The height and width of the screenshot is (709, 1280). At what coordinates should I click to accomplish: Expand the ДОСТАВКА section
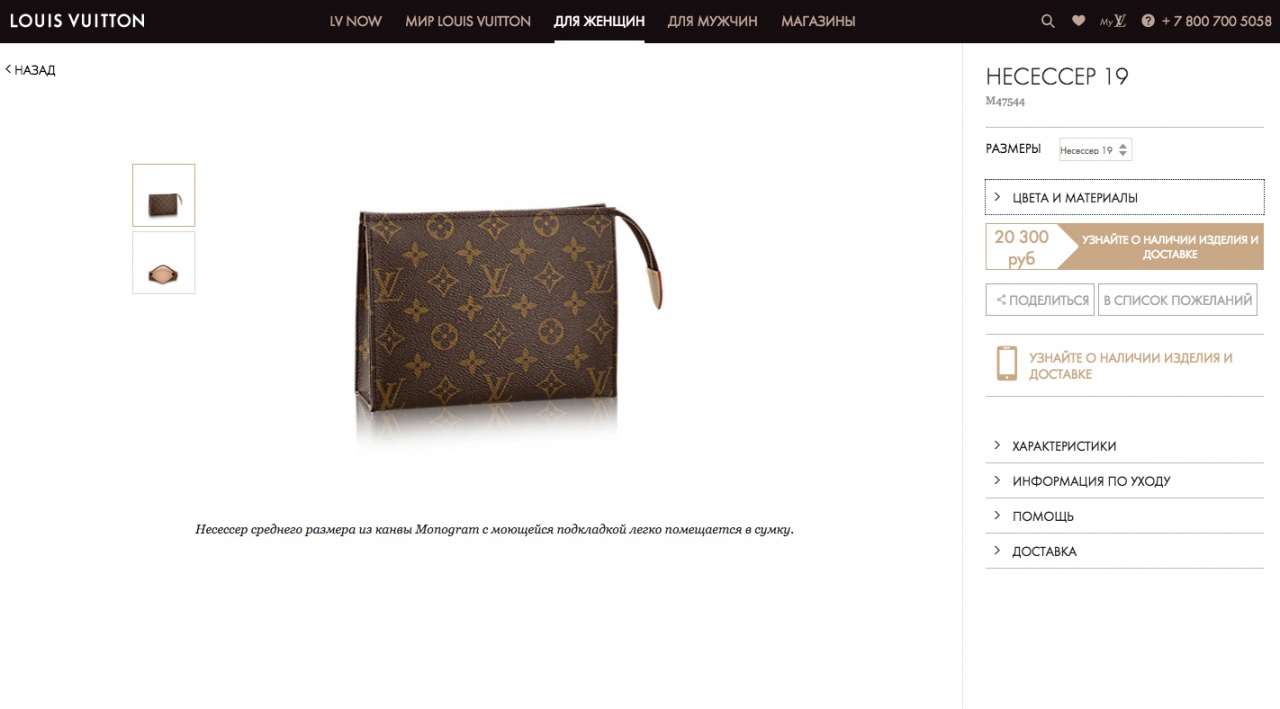tap(1125, 551)
